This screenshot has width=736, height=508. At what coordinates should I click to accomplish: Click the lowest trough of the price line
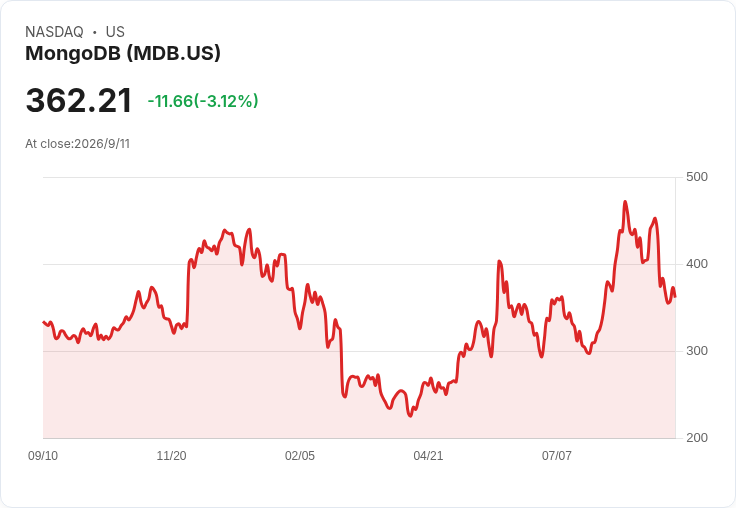coord(410,416)
